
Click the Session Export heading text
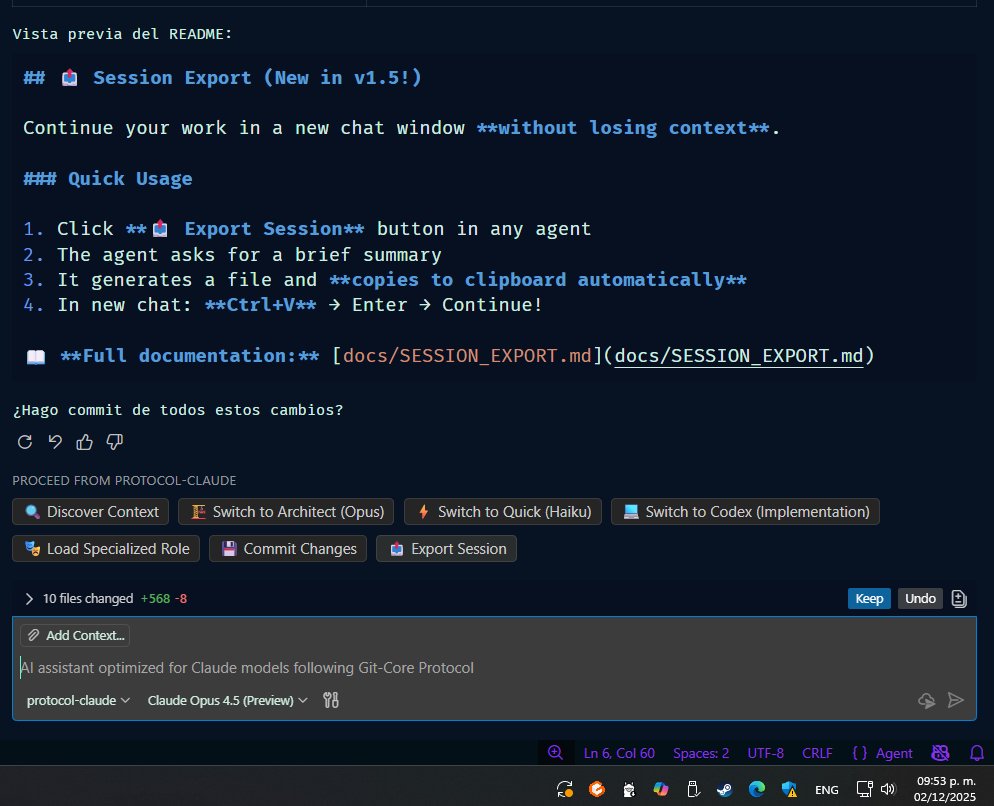(257, 78)
